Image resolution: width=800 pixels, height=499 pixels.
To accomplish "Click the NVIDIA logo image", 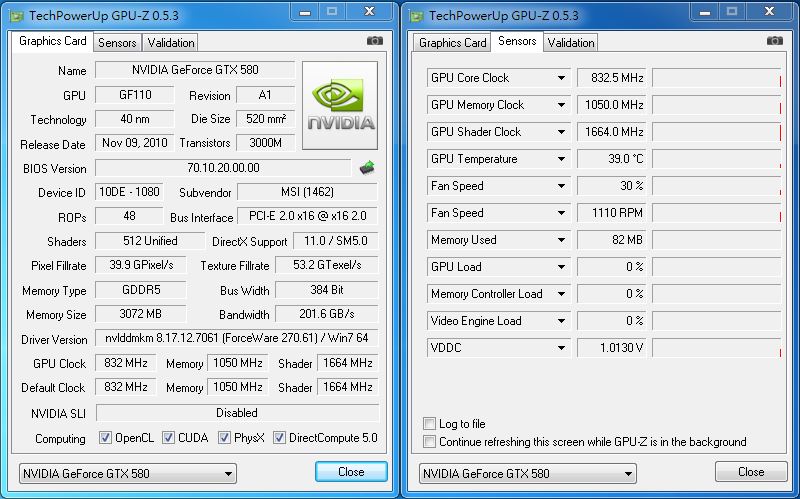I will click(340, 105).
